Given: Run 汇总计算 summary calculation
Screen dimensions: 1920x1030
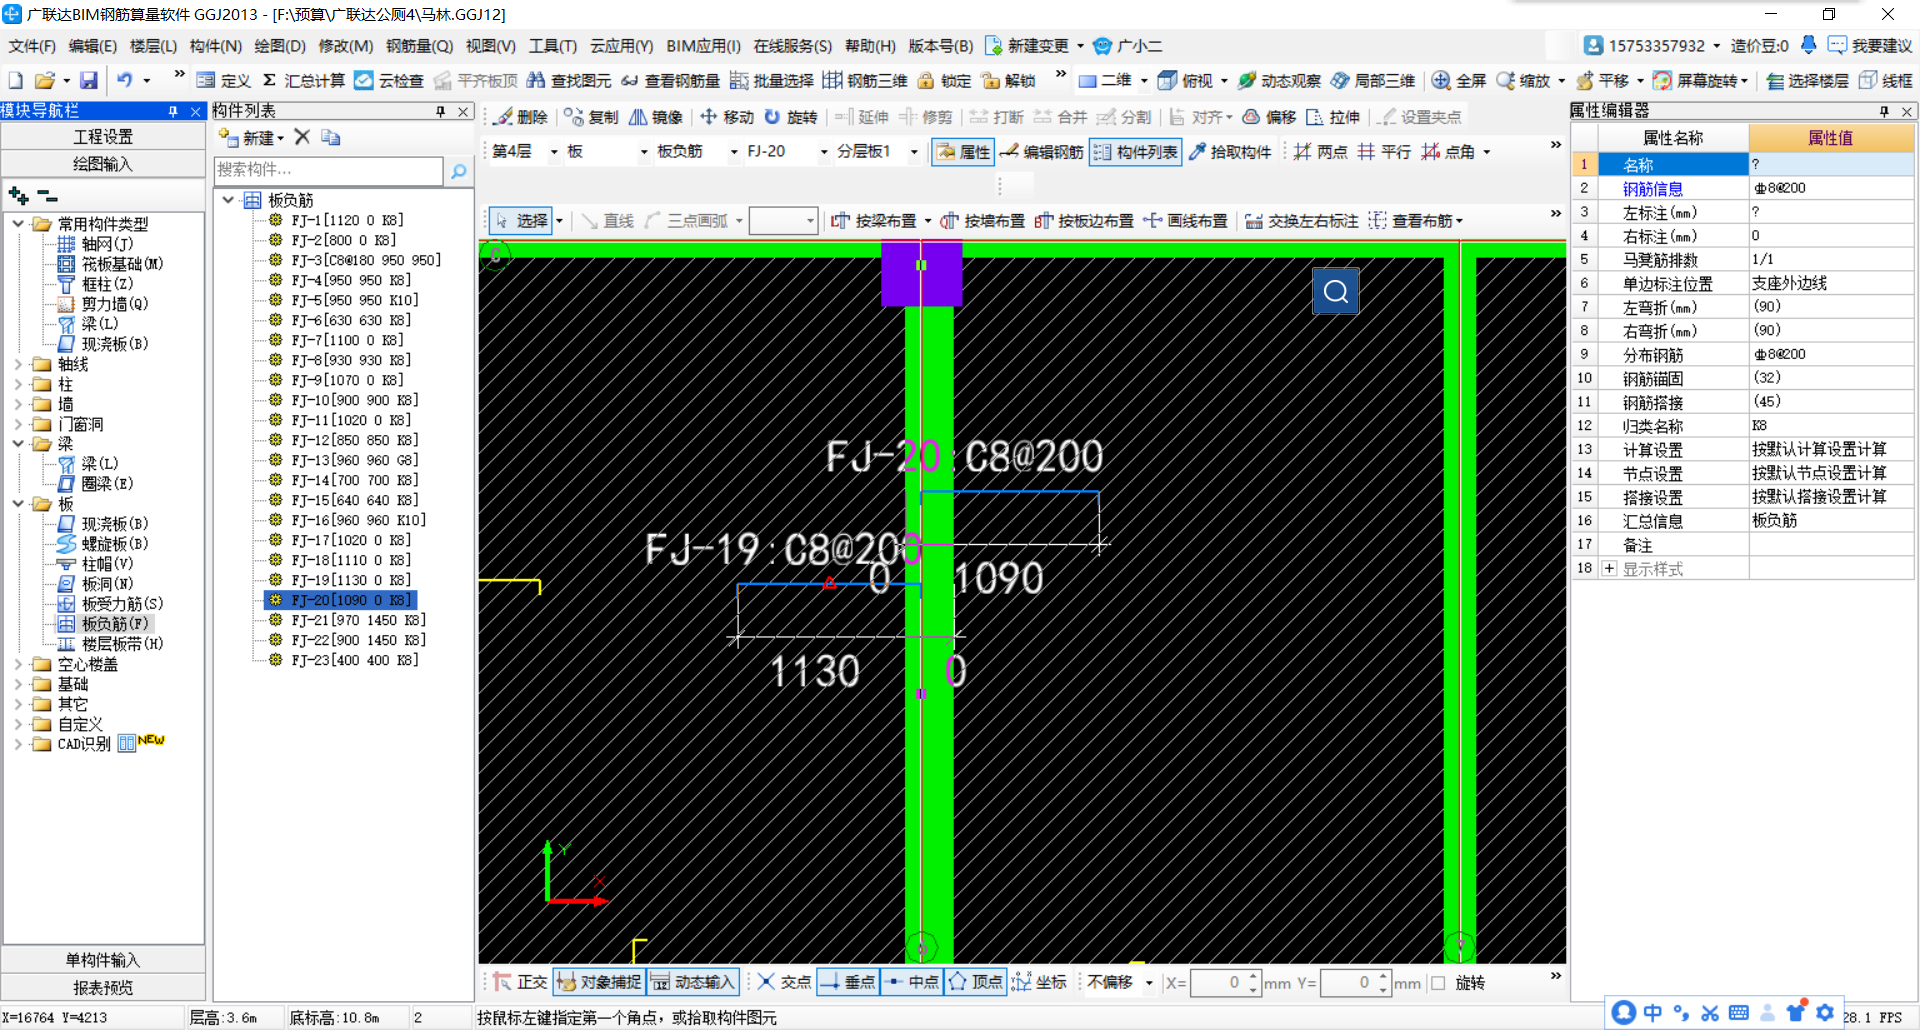Looking at the screenshot, I should tap(304, 80).
